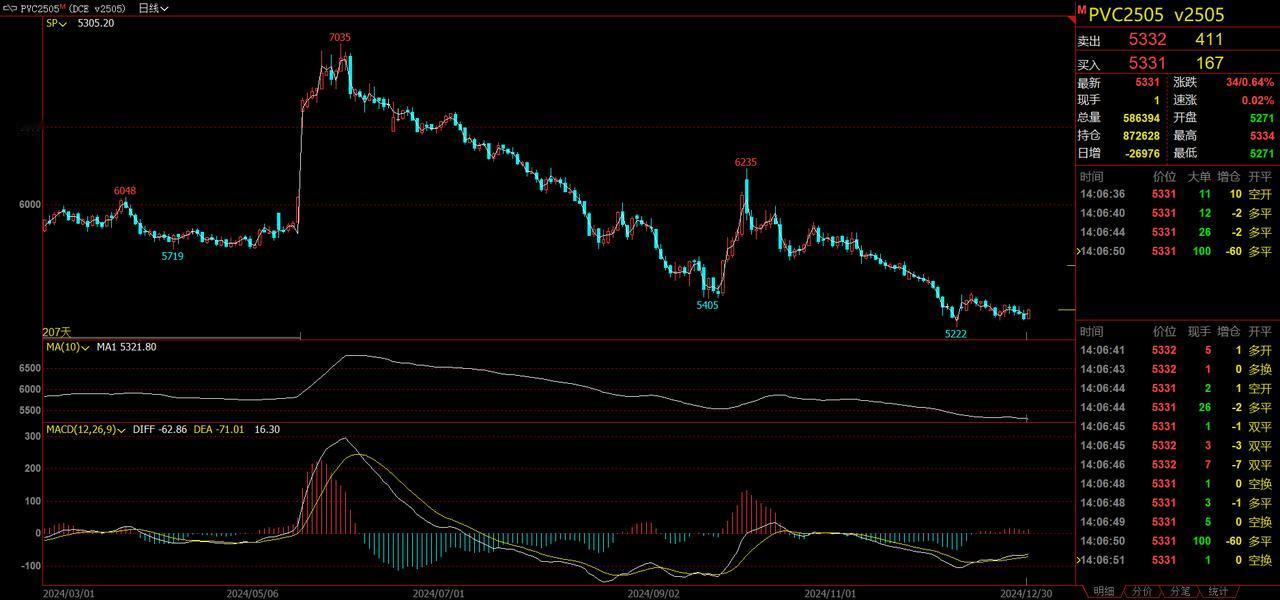Screen dimensions: 1280x600
Task: Click the DEA -71.01 readout
Action: point(220,429)
